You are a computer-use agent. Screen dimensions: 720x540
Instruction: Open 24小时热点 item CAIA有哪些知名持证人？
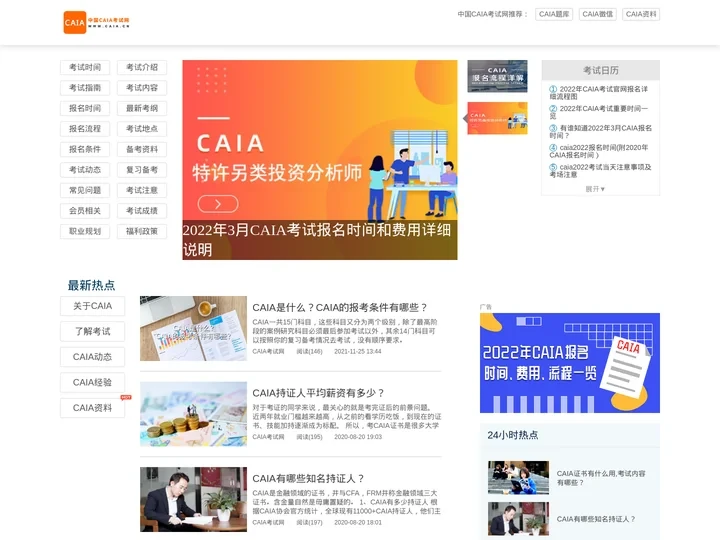[596, 519]
